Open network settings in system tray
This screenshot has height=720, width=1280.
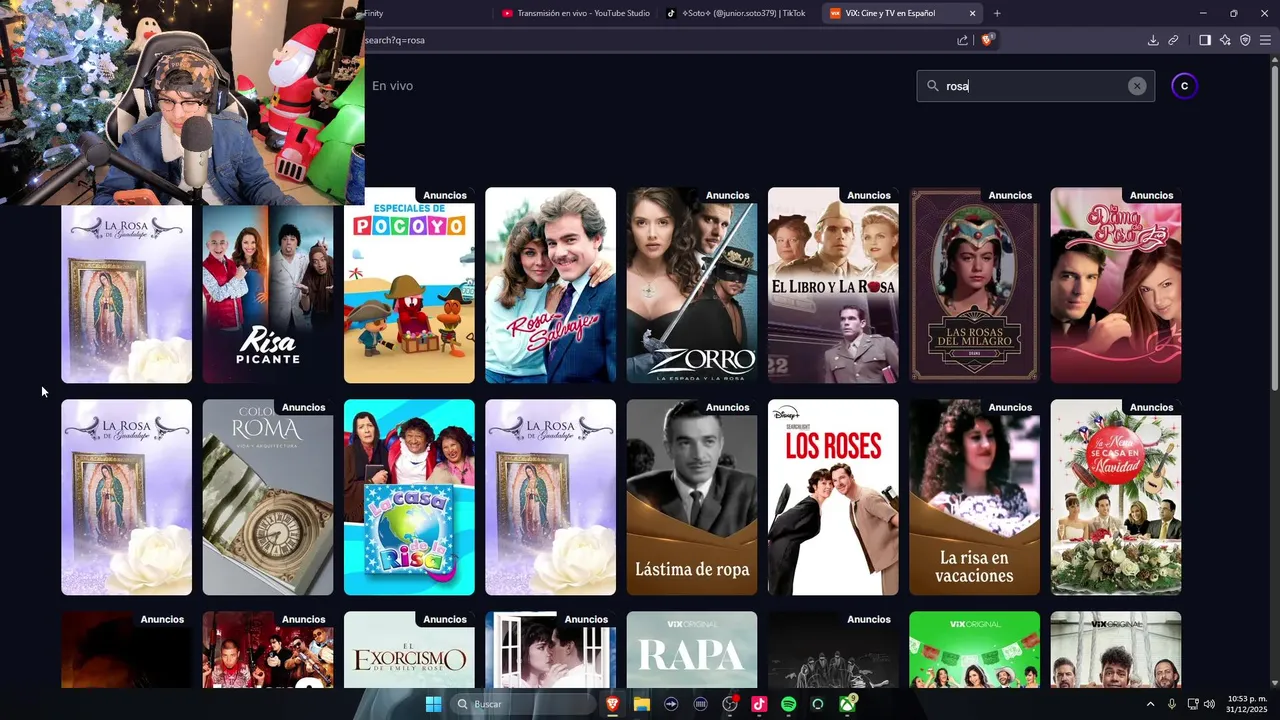[1192, 704]
